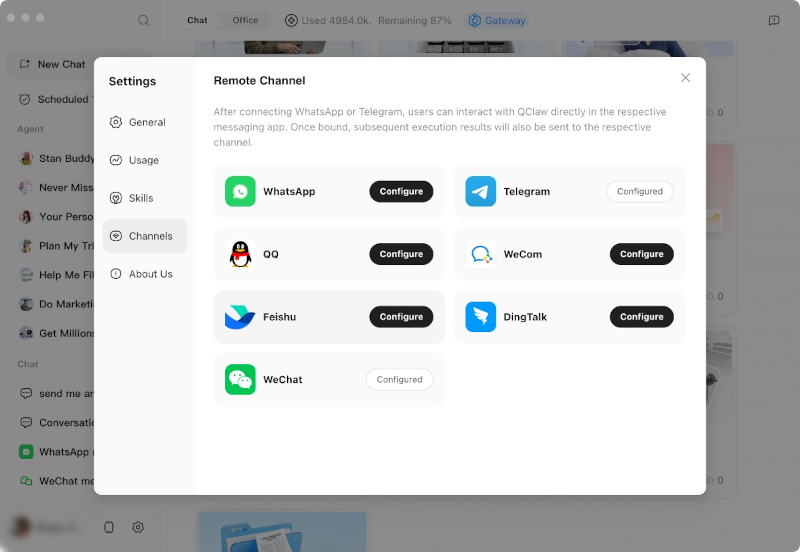800x552 pixels.
Task: Close the Settings dialog
Action: pyautogui.click(x=685, y=78)
